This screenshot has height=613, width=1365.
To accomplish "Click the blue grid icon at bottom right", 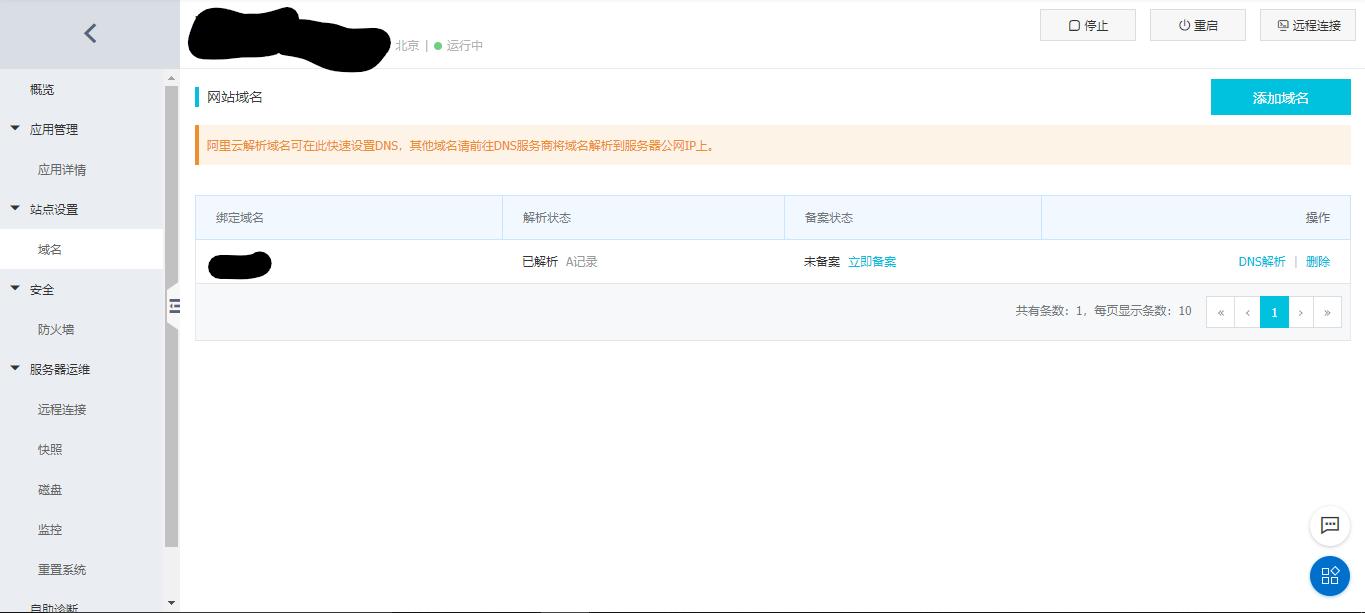I will pyautogui.click(x=1329, y=576).
